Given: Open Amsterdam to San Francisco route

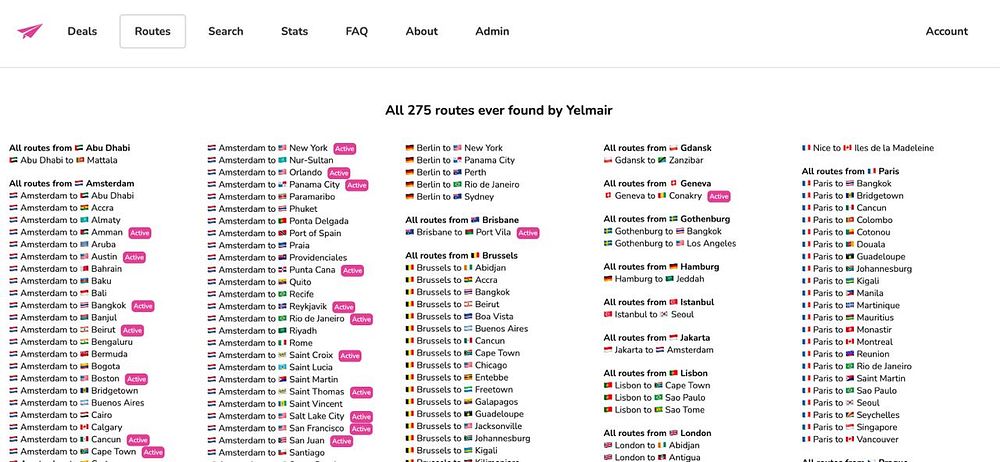Looking at the screenshot, I should click(276, 428).
